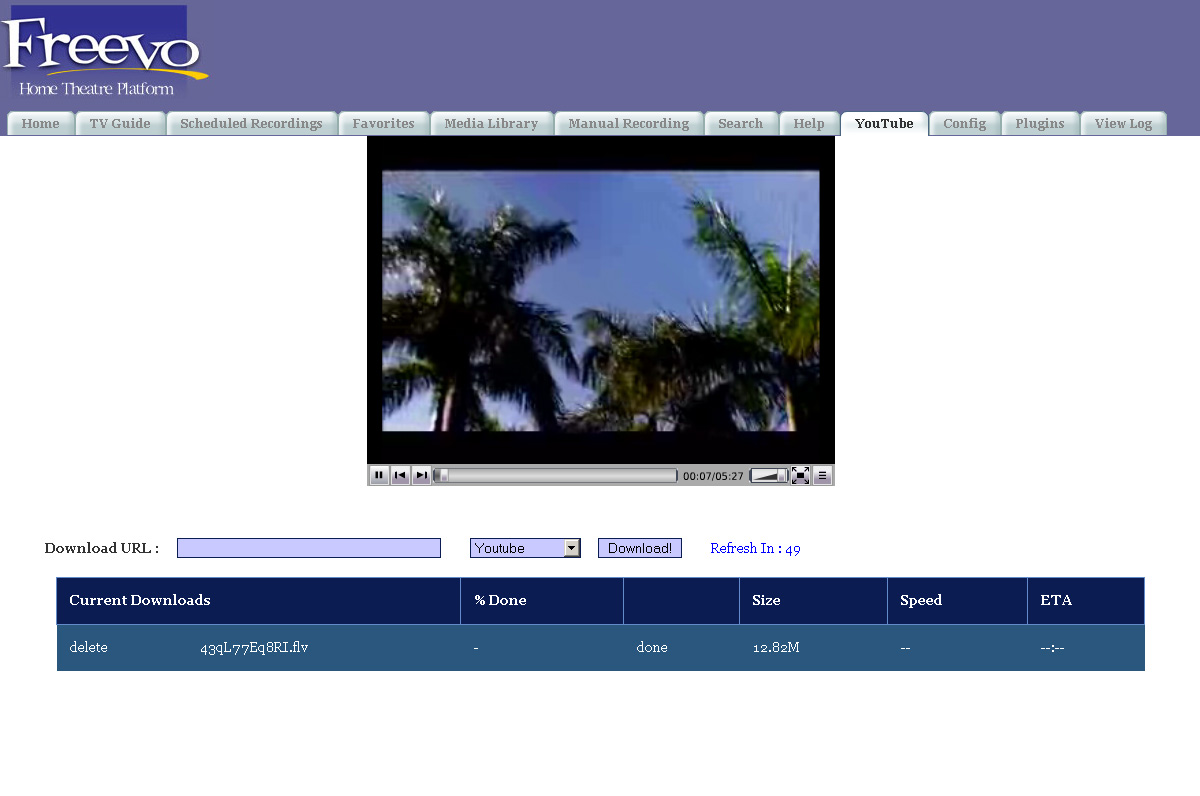1200x796 pixels.
Task: Switch to the TV Guide tab
Action: pos(120,124)
